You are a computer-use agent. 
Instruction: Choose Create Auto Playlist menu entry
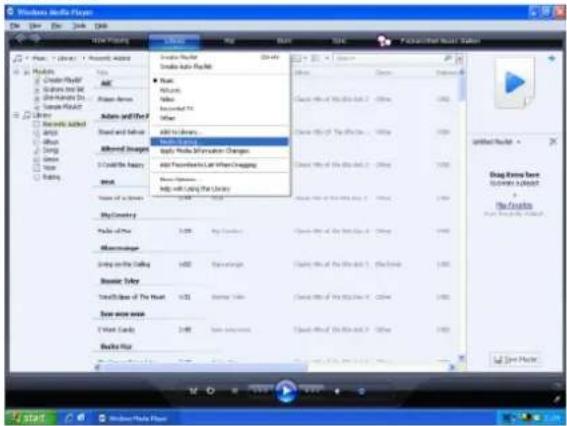click(x=220, y=67)
